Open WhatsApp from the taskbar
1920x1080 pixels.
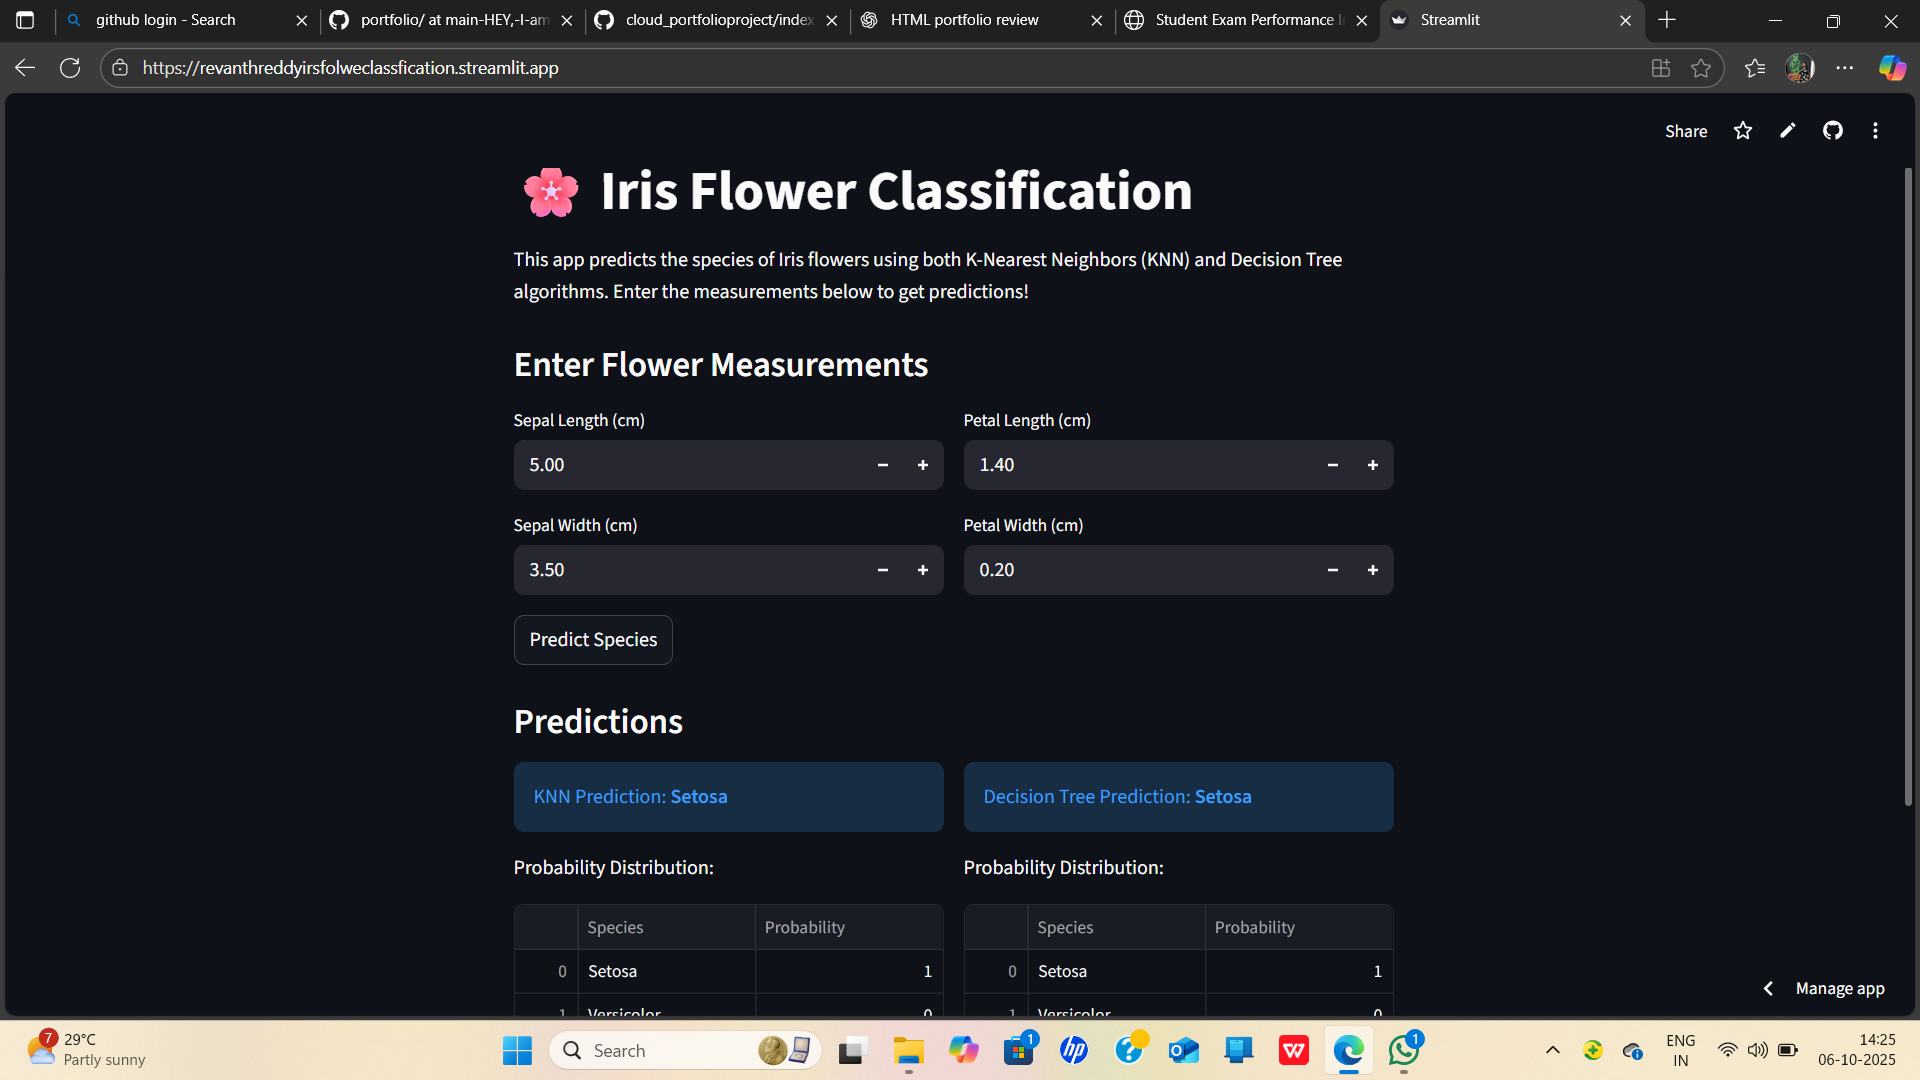coord(1404,1050)
